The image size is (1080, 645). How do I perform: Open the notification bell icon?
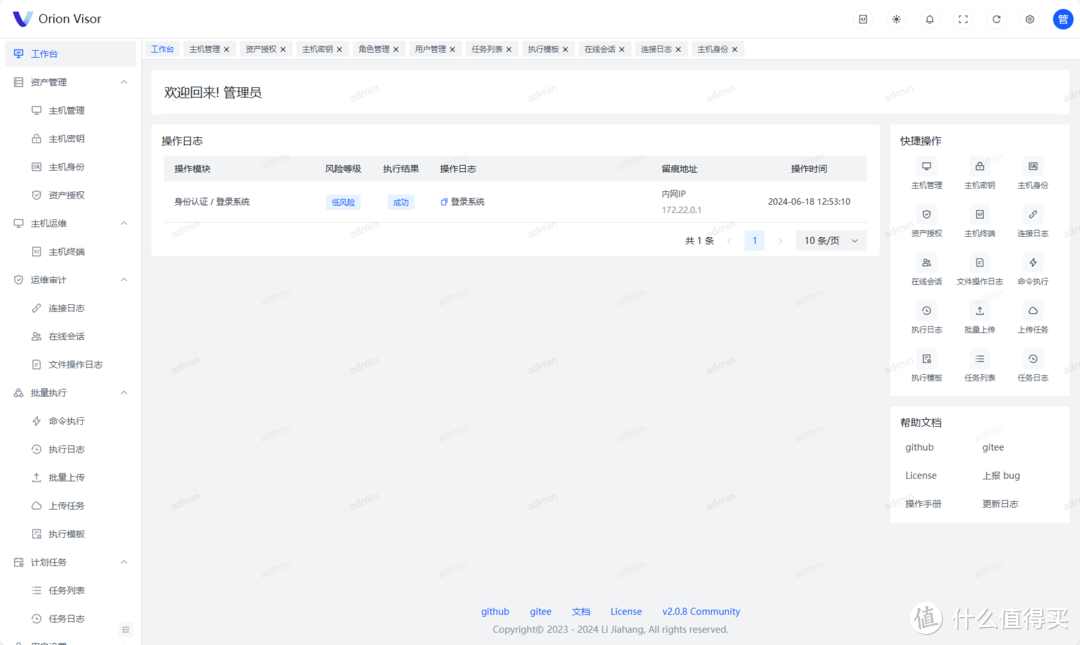tap(929, 18)
